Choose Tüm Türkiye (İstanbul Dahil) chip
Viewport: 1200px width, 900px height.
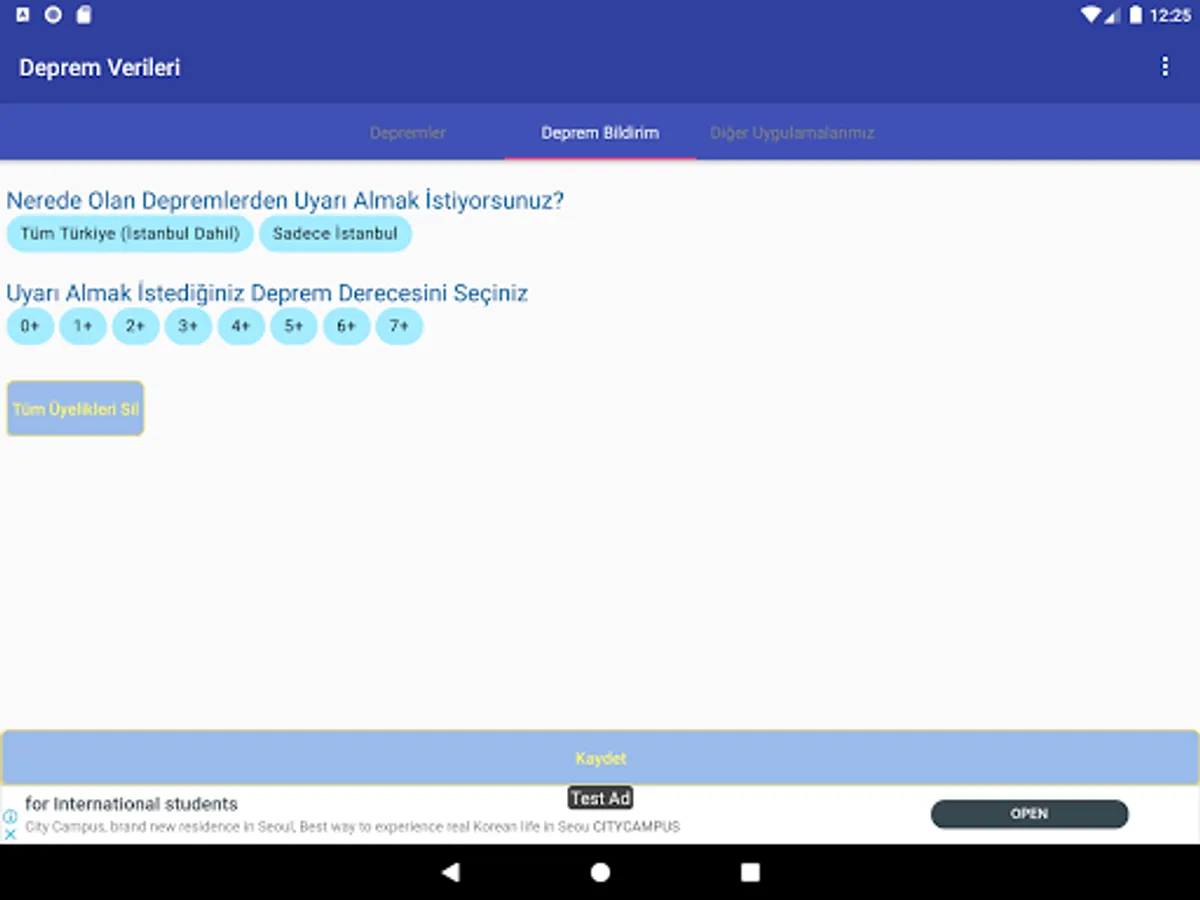coord(130,234)
